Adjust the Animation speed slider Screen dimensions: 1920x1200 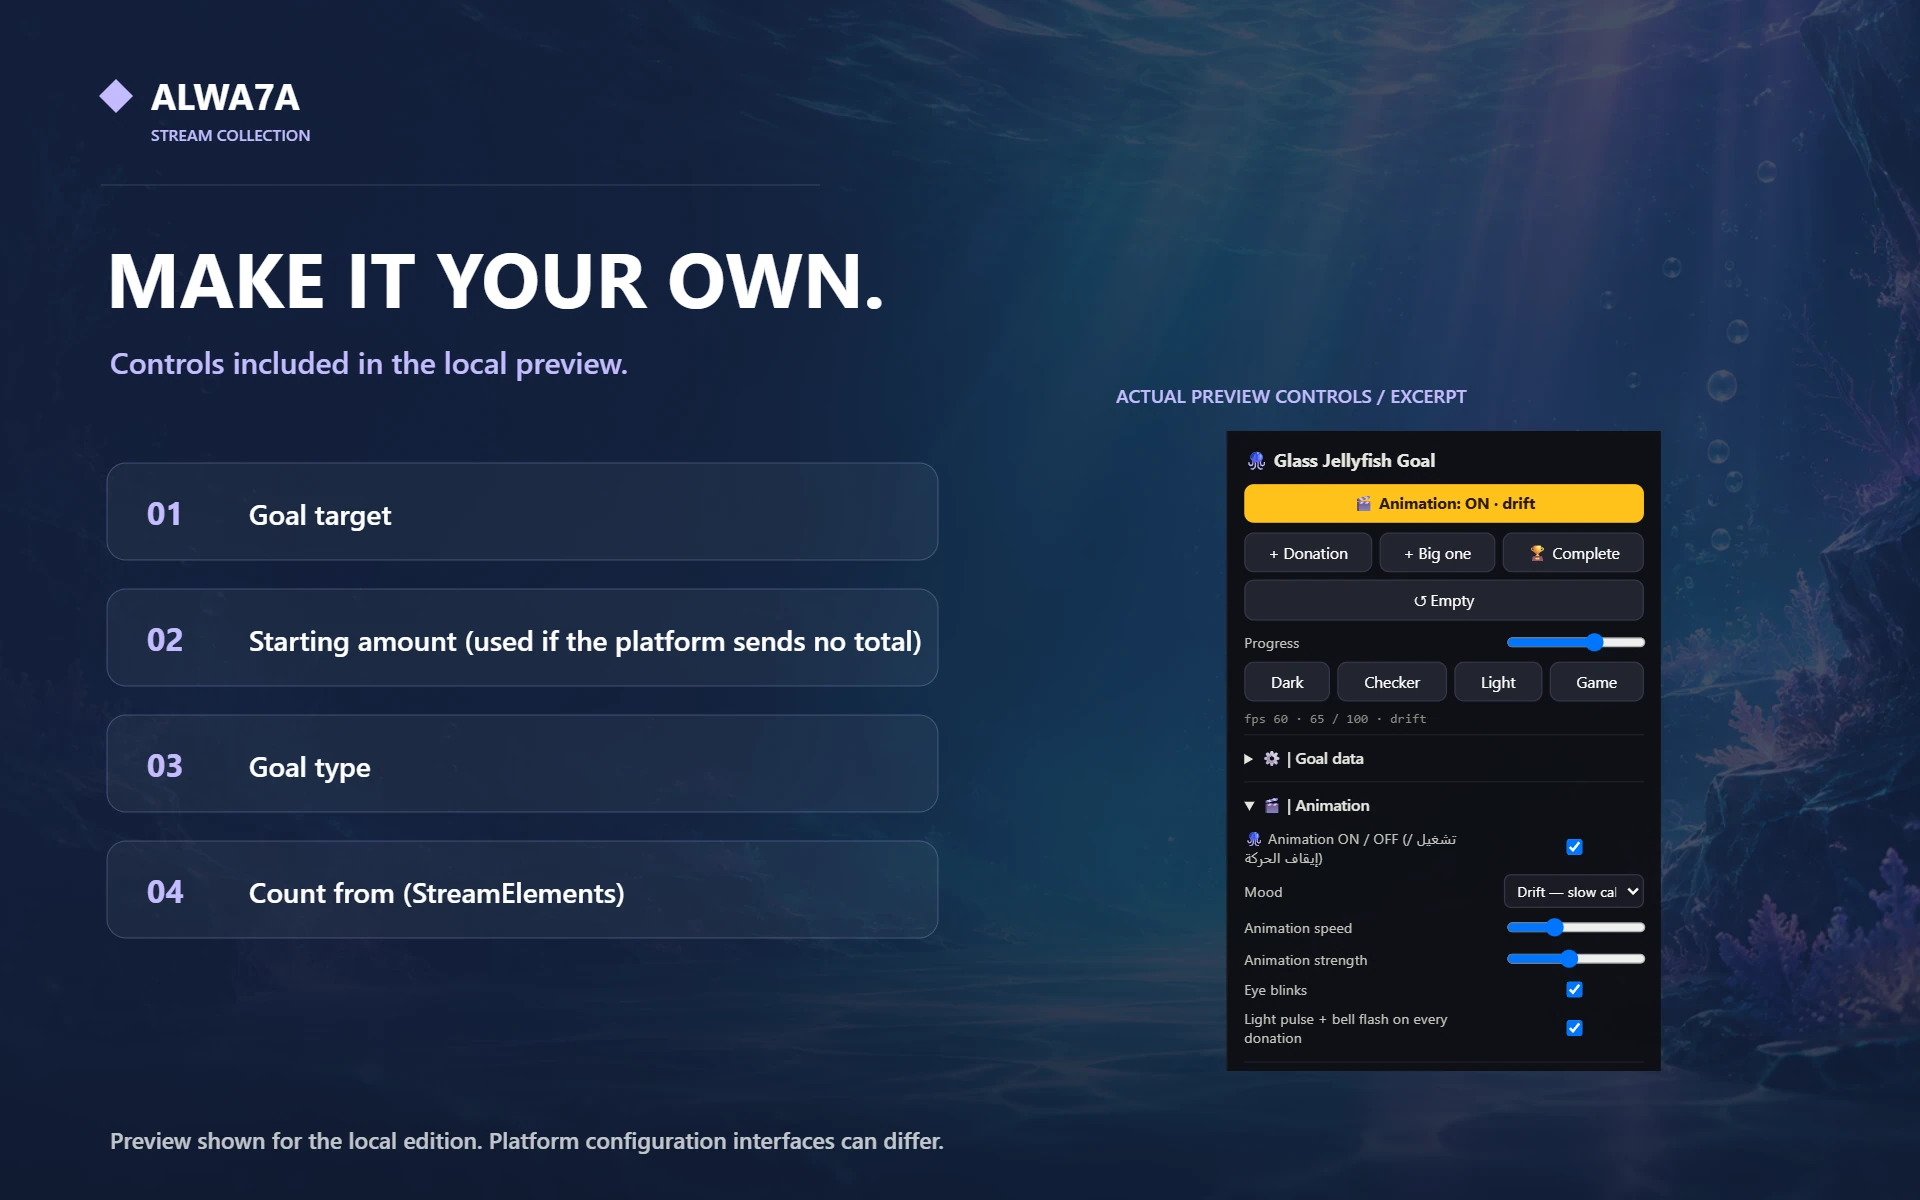[1575, 928]
